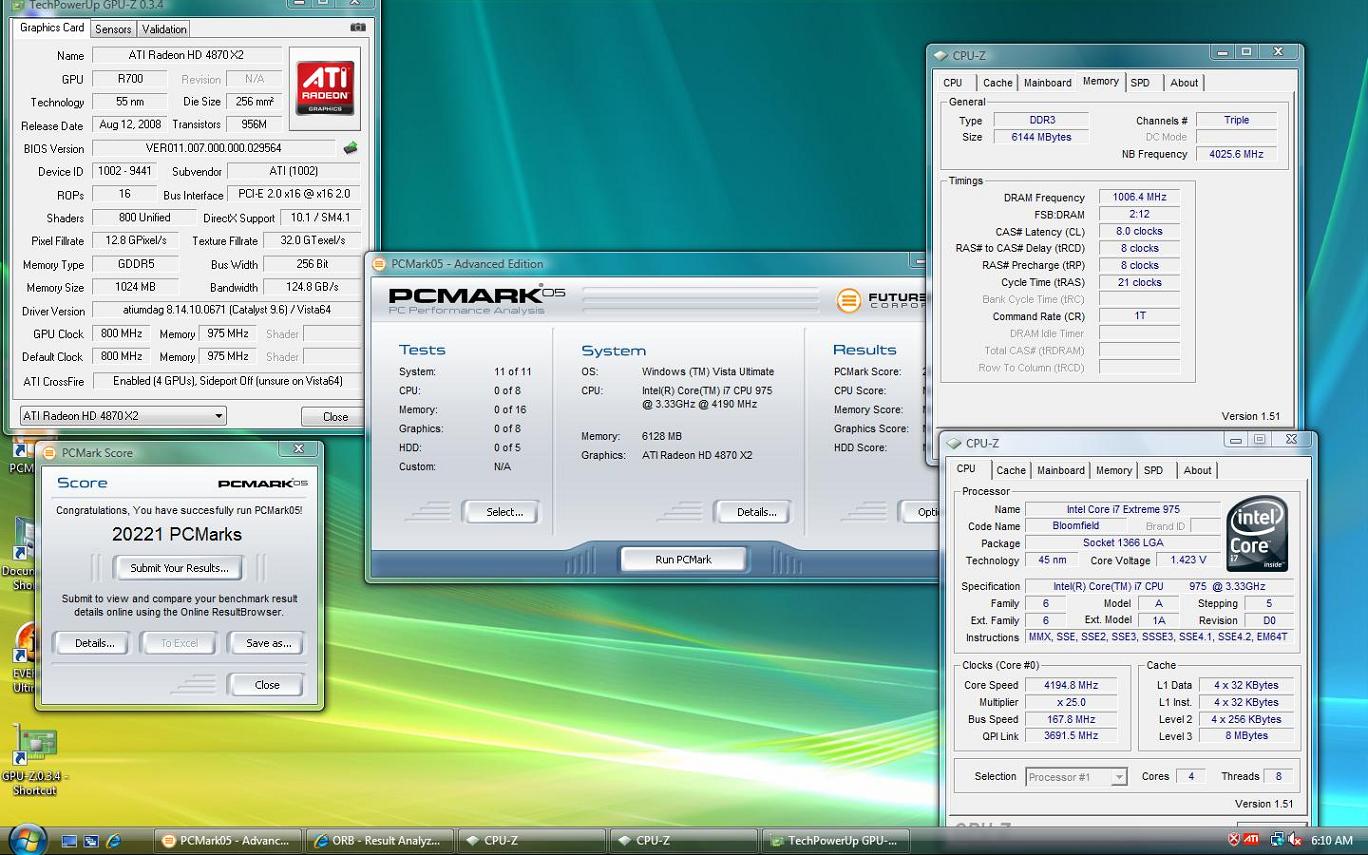Open SPD tab in lower CPU-Z processor window
This screenshot has width=1368, height=855.
[x=1153, y=470]
